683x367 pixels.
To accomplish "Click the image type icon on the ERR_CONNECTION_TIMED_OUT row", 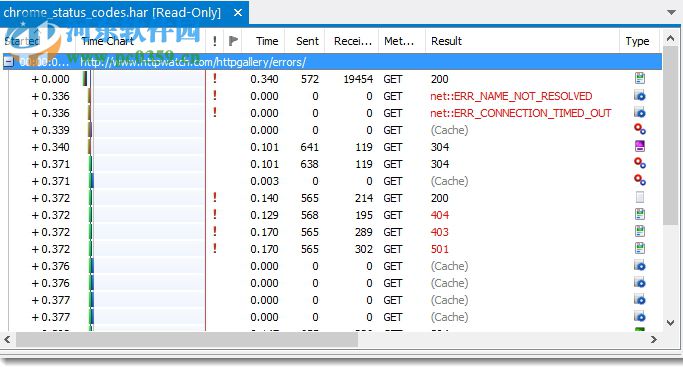I will tap(639, 113).
